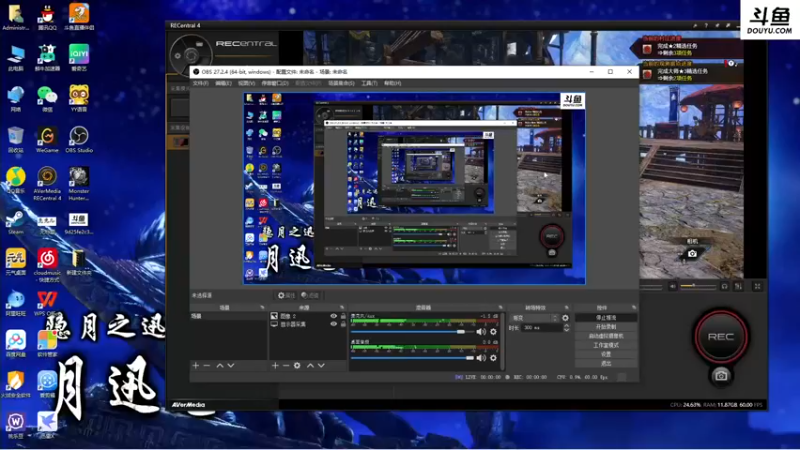
Task: Mute the mic/Aux audio channel
Action: (481, 332)
